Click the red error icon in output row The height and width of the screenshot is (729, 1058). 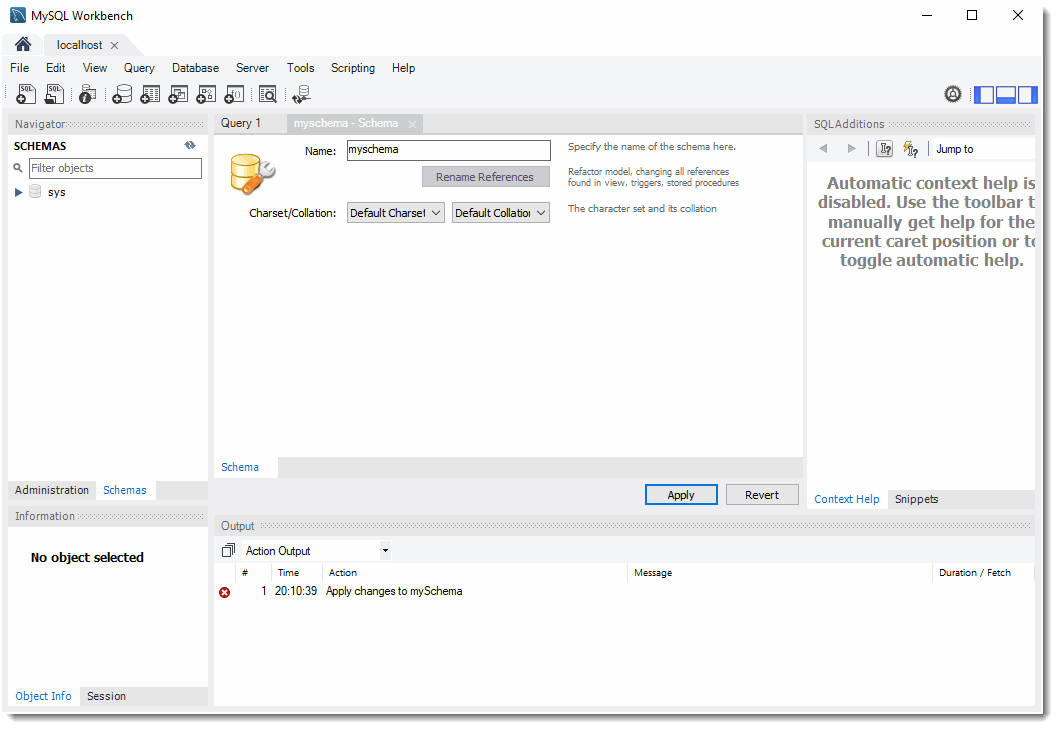coord(225,592)
